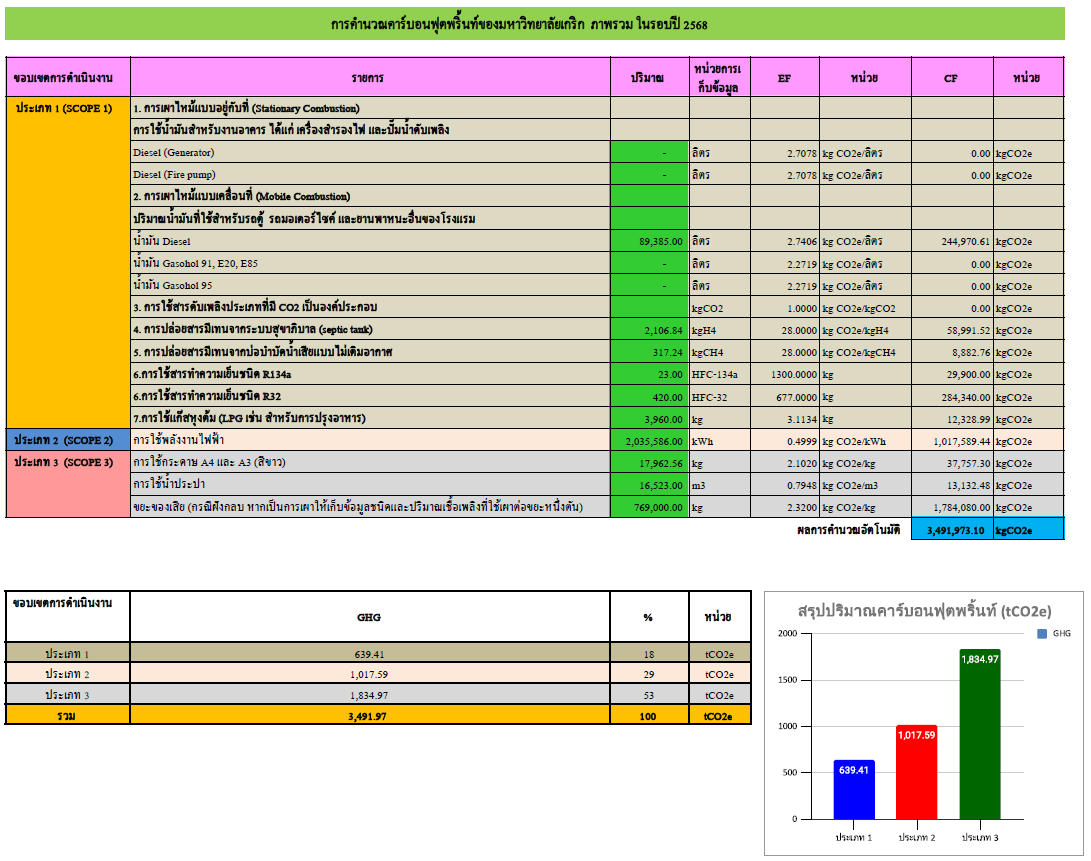Click the blue GHG legend swatch in chart
Viewport: 1091px width, 861px height.
click(x=1042, y=634)
